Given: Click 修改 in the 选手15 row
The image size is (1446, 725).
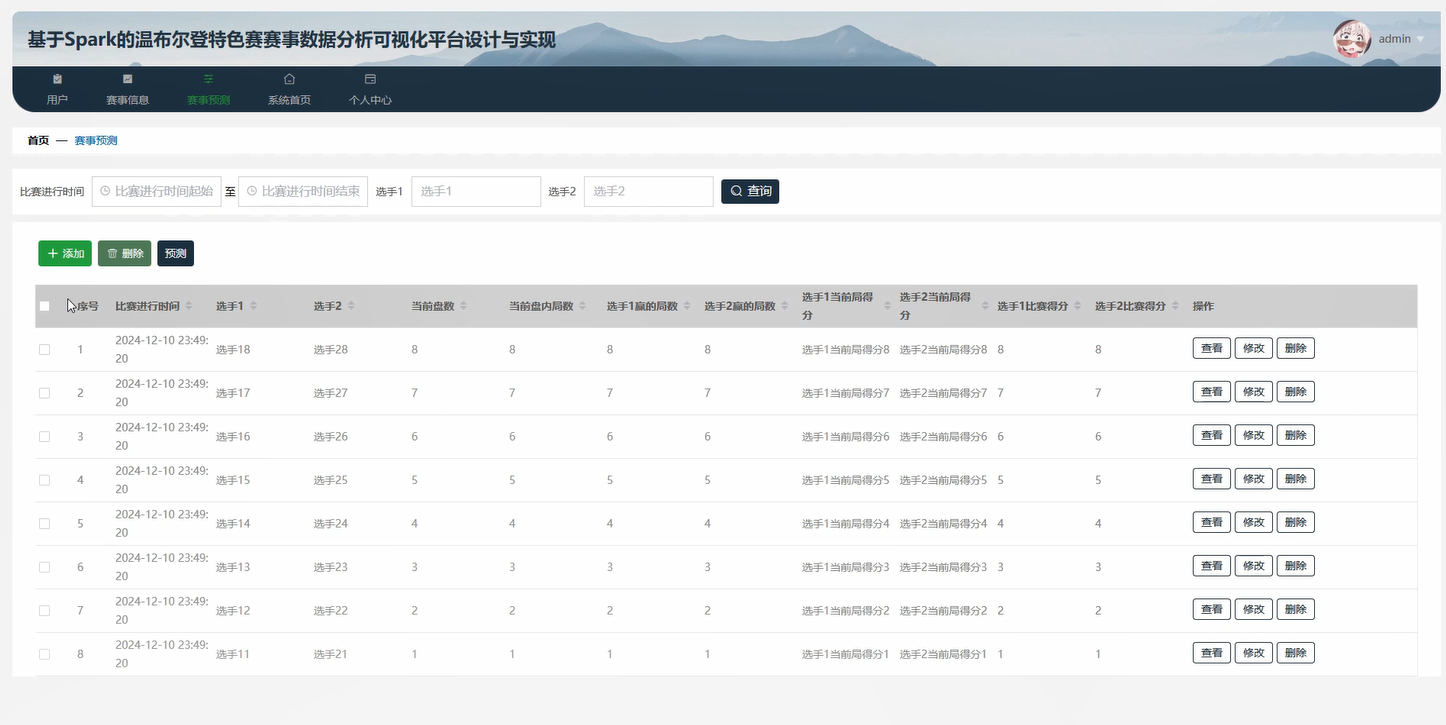Looking at the screenshot, I should click(1254, 479).
